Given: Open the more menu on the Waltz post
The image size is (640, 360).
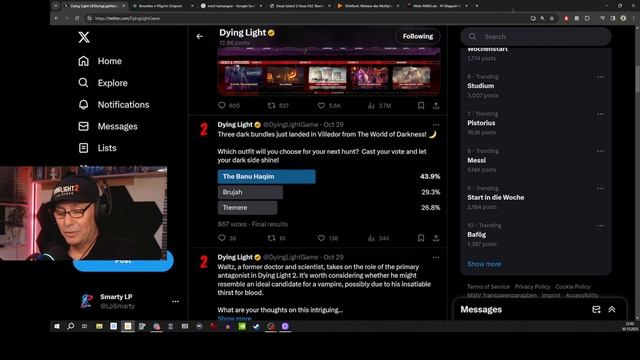Looking at the screenshot, I should point(436,258).
